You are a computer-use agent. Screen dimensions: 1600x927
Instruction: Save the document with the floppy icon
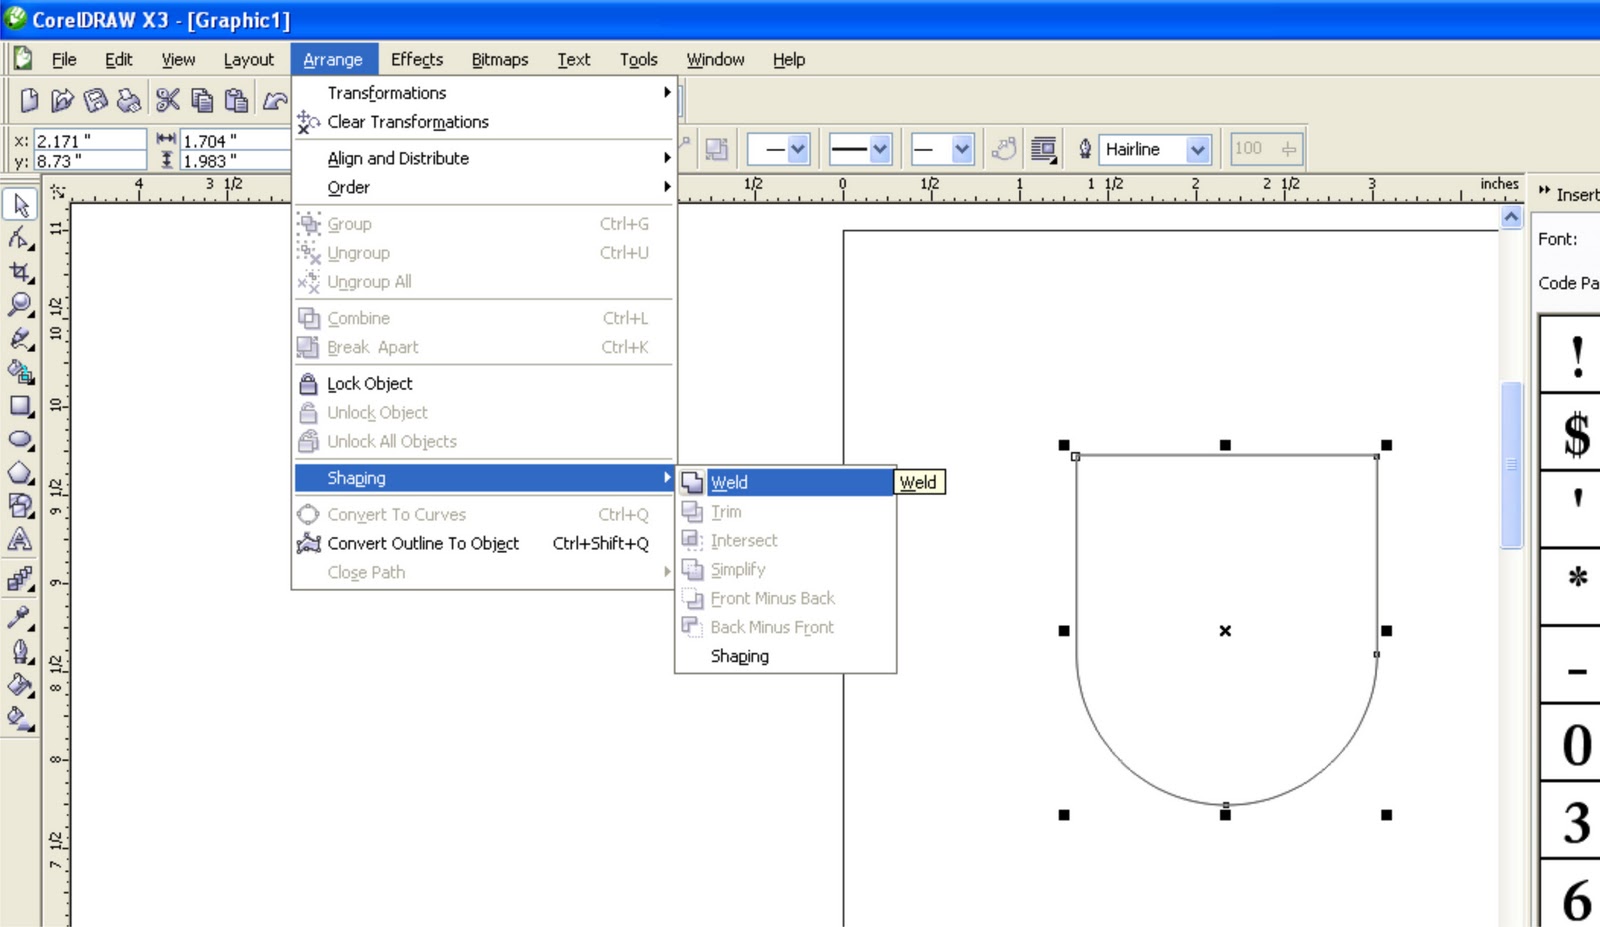[x=96, y=100]
